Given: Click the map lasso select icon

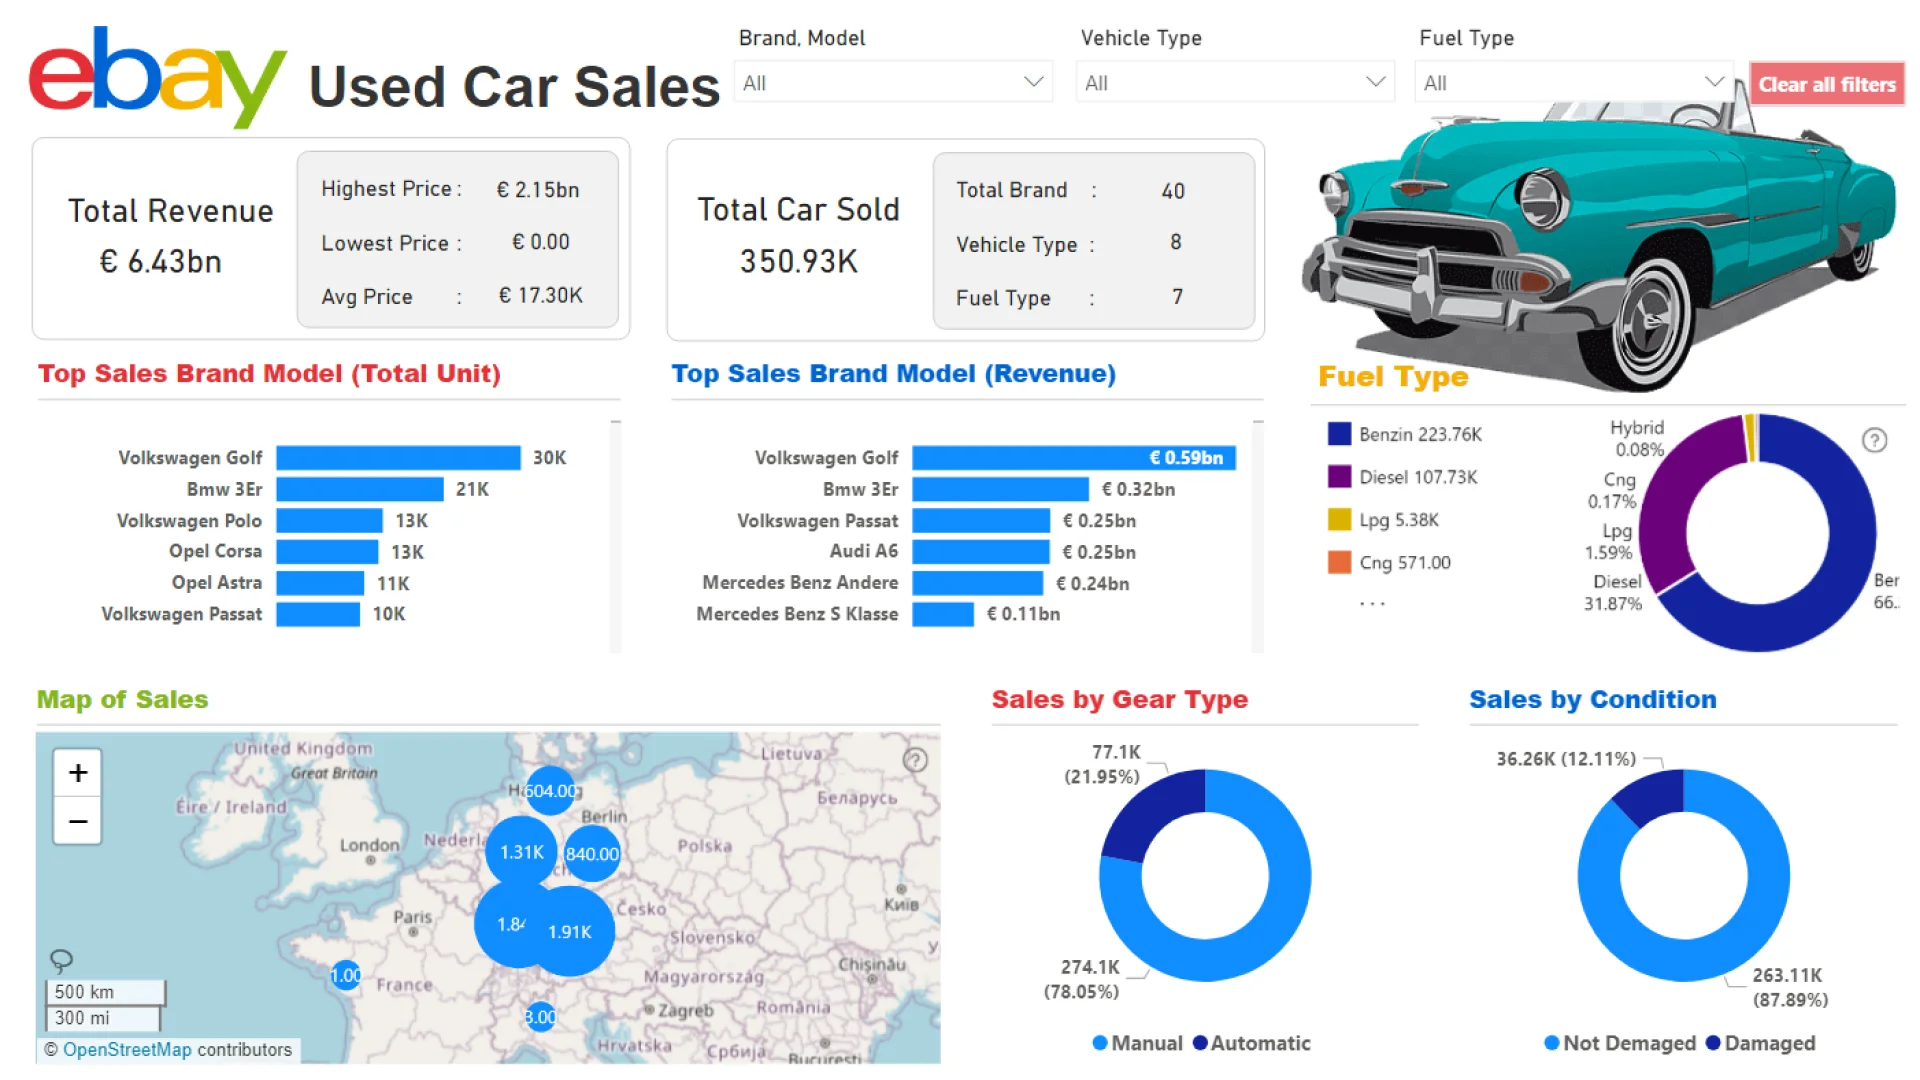Looking at the screenshot, I should coord(61,961).
